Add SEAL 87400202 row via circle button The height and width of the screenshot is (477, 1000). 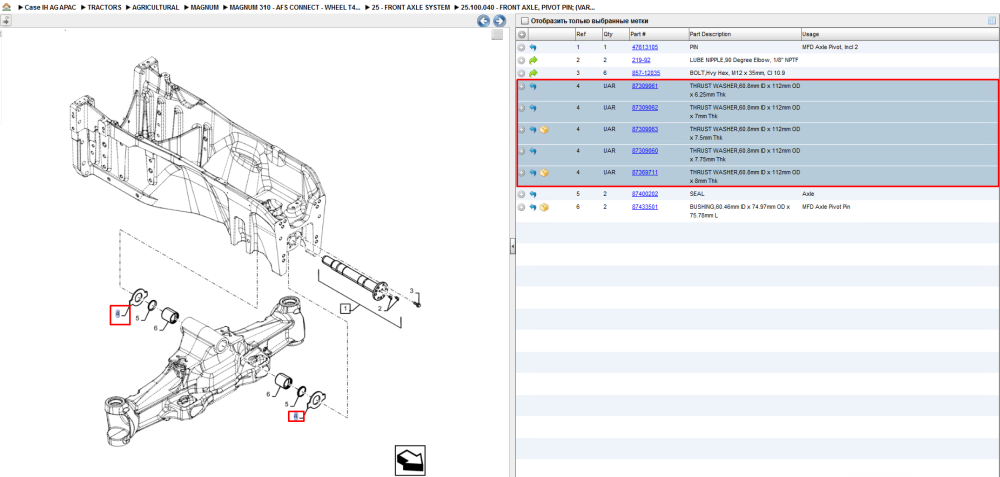coord(522,194)
